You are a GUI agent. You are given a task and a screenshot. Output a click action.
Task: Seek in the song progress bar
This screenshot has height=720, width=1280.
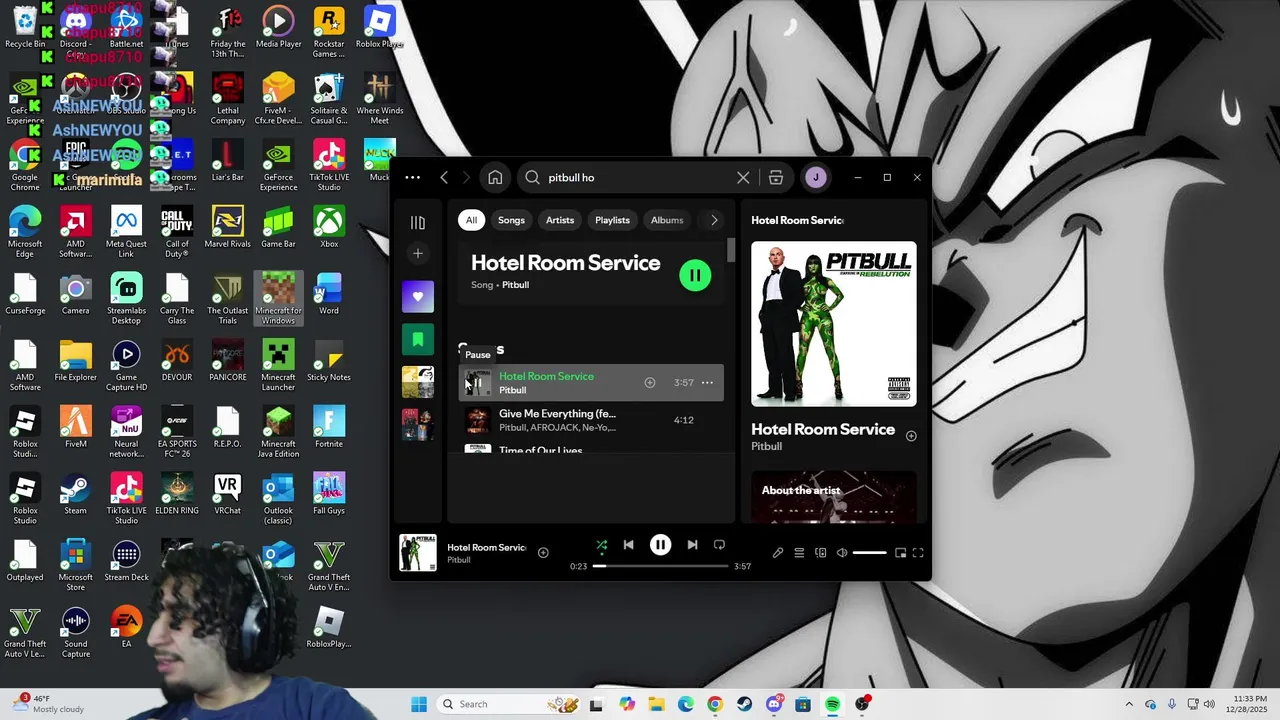tap(661, 566)
